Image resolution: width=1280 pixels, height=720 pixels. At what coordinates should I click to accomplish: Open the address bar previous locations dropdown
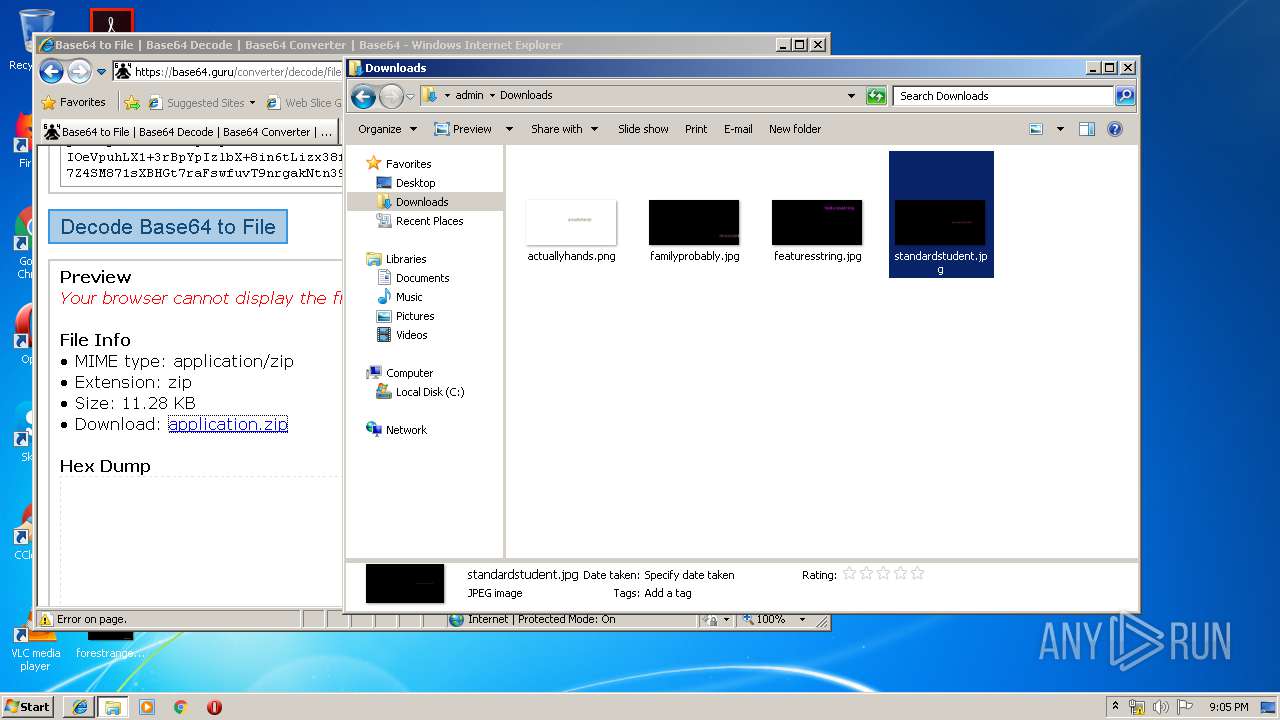pos(851,96)
